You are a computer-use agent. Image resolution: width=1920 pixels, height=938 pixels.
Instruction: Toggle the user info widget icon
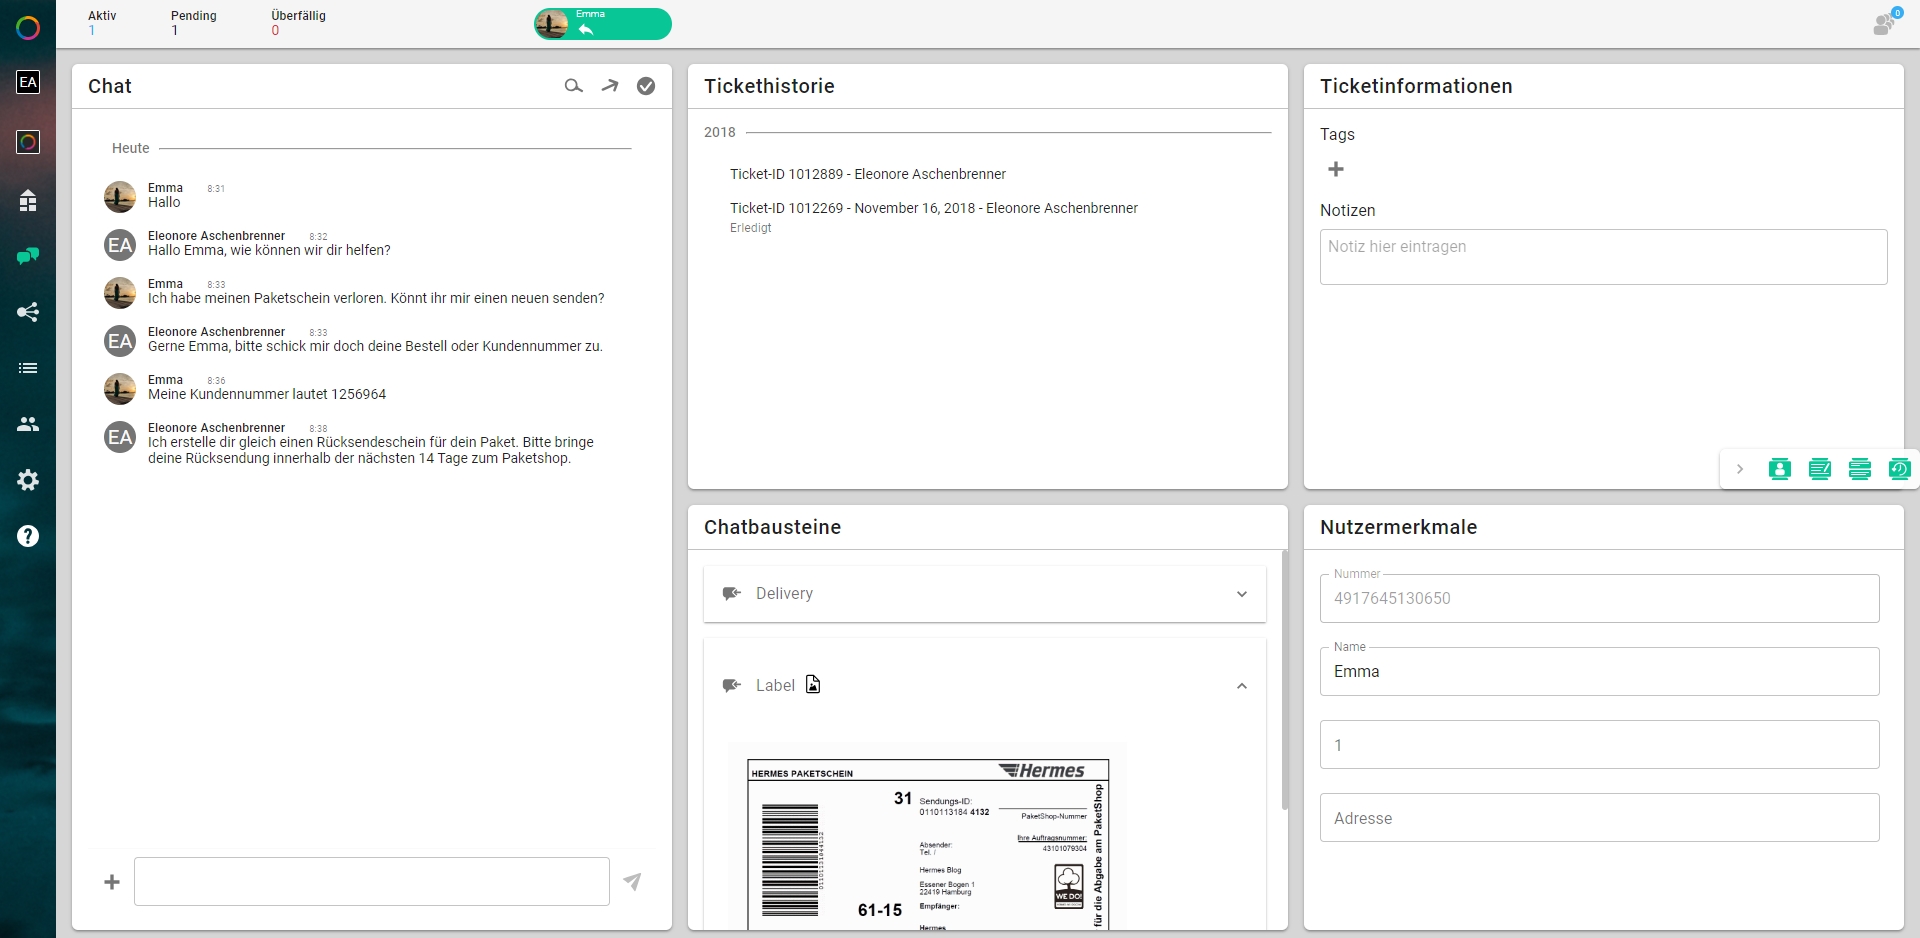[1780, 469]
